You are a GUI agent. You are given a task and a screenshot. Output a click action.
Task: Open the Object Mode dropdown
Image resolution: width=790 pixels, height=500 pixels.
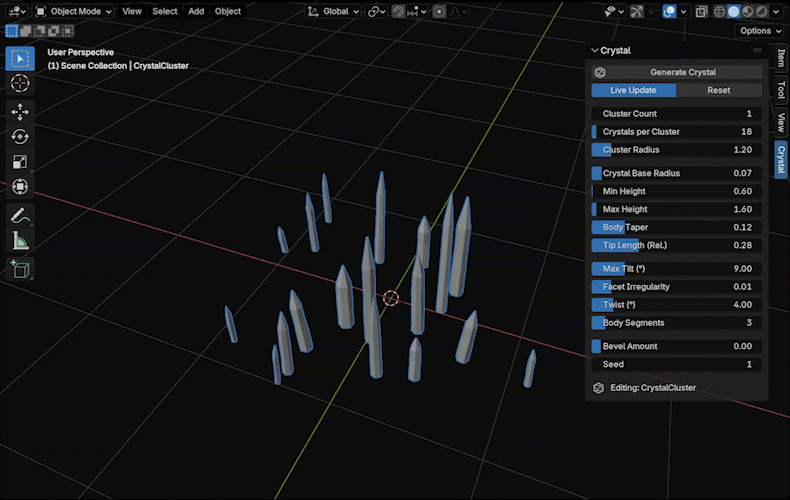click(x=74, y=11)
